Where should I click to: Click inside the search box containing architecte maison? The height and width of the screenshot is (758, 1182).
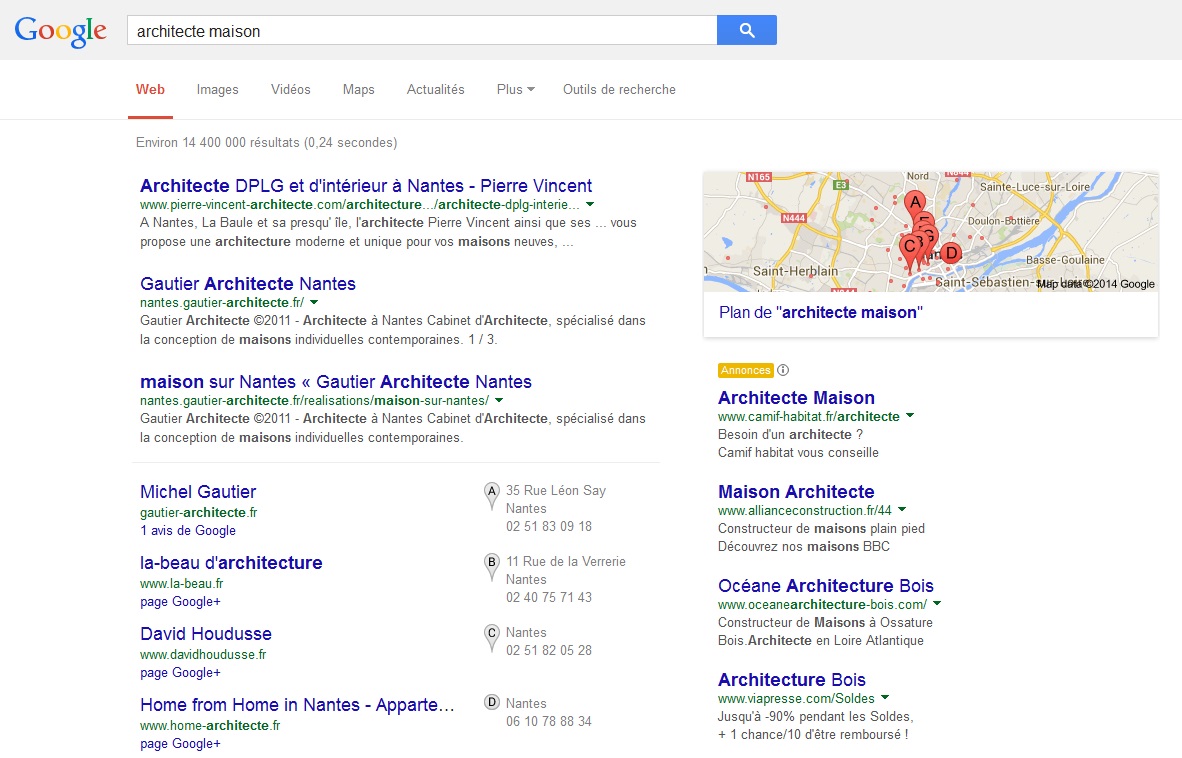[x=422, y=31]
